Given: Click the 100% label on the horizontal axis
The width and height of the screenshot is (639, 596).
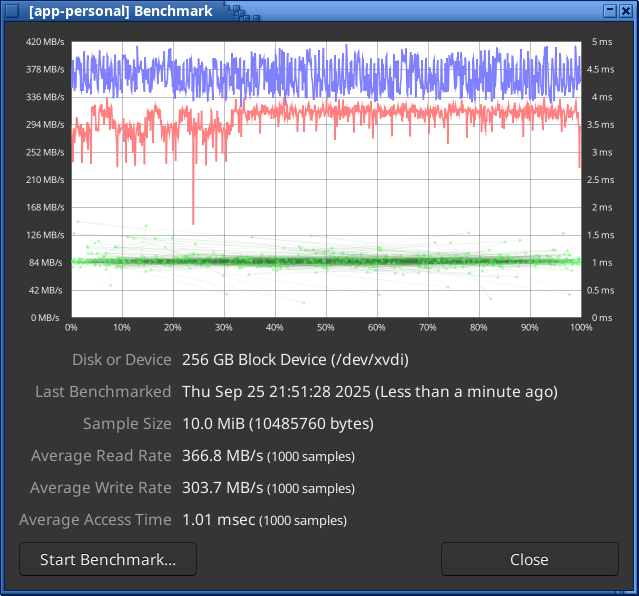Looking at the screenshot, I should pos(579,327).
